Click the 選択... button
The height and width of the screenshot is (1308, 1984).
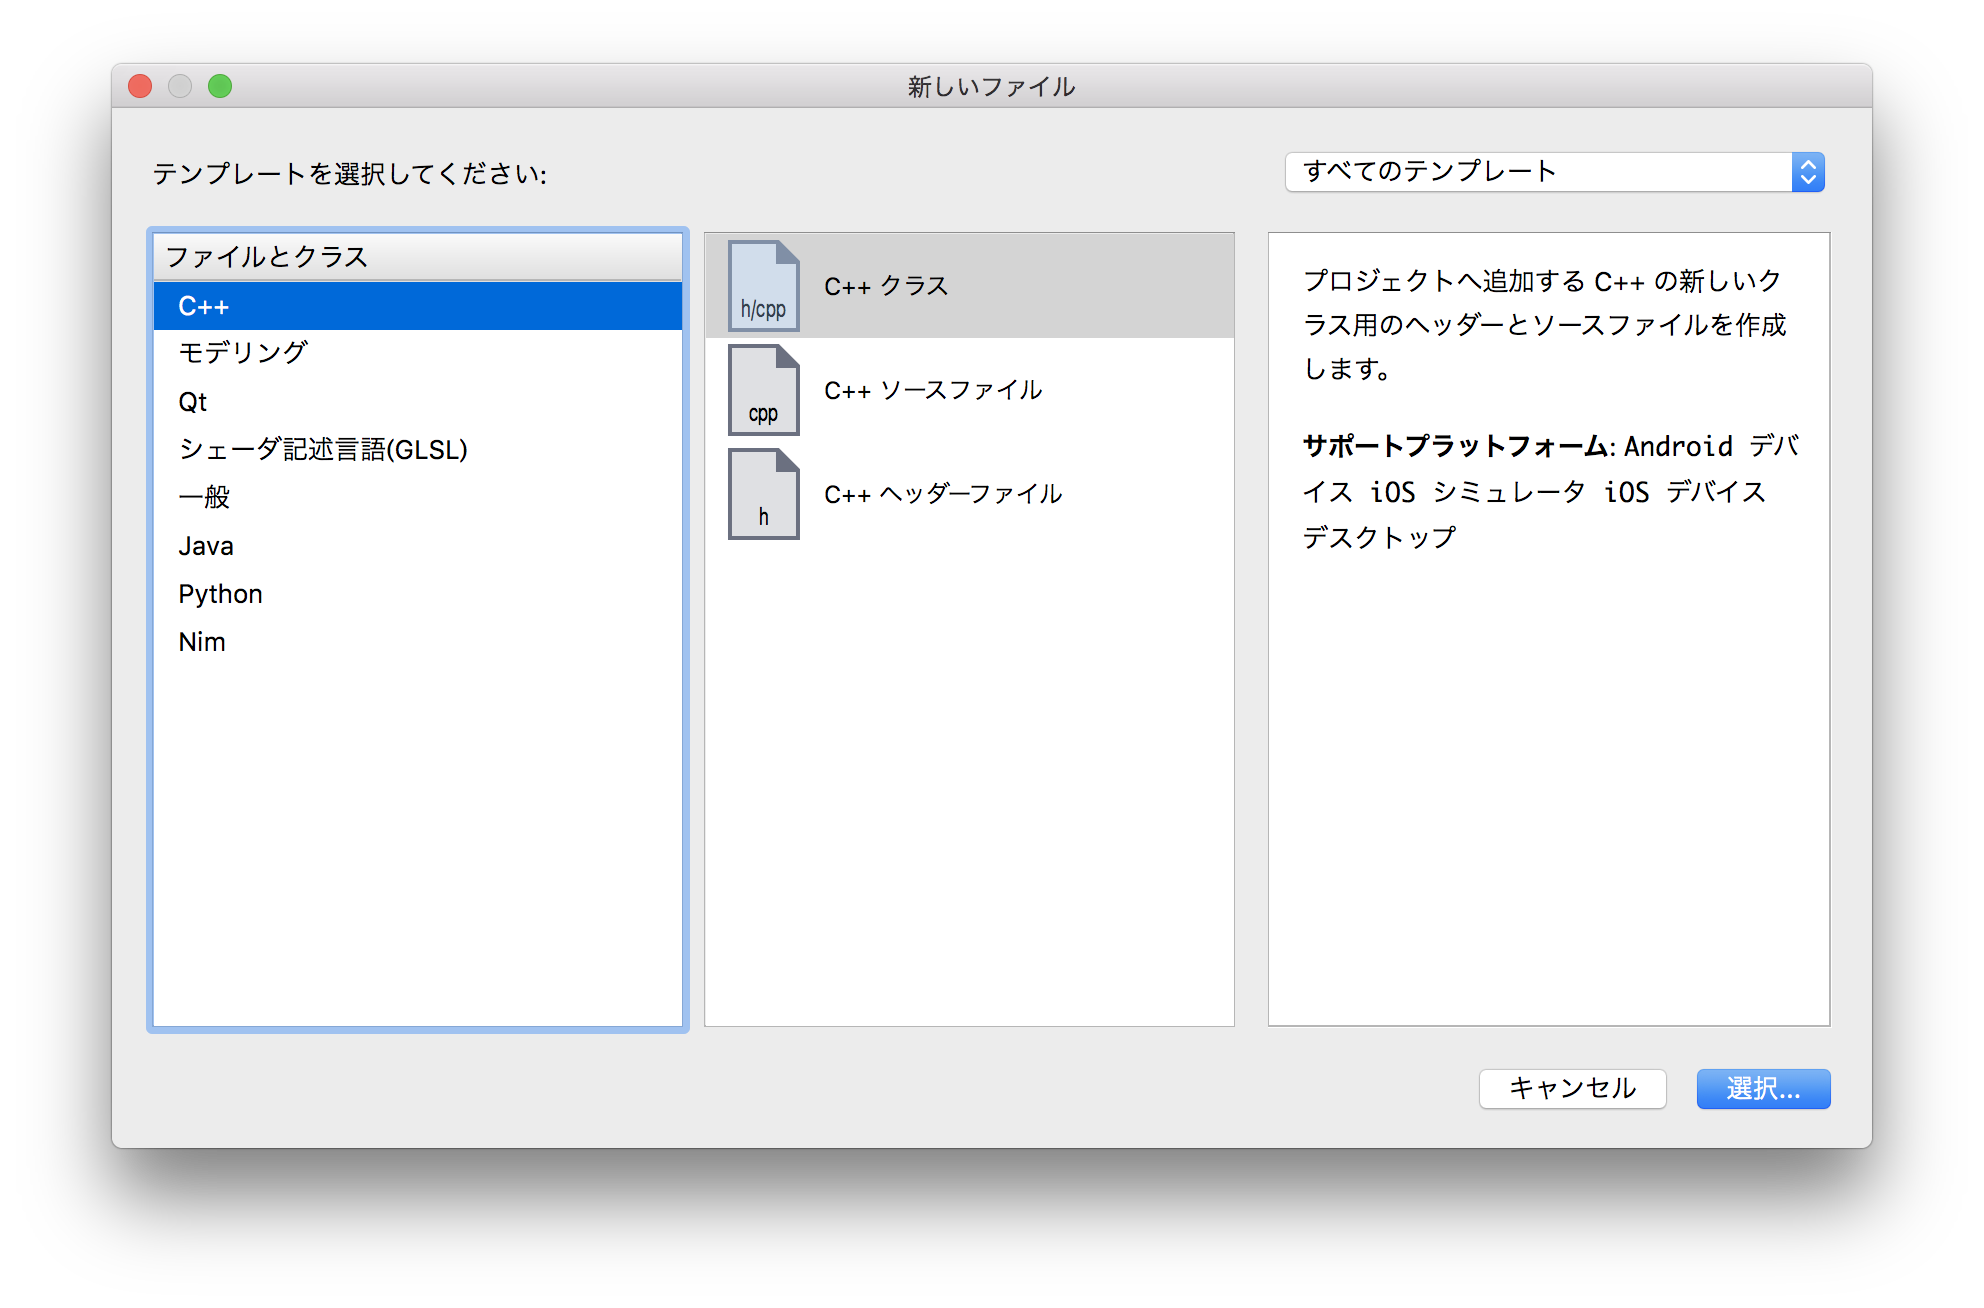click(x=1762, y=1089)
